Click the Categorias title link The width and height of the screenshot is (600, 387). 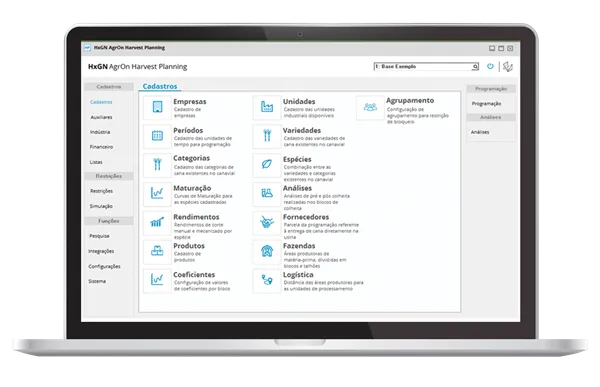(191, 158)
